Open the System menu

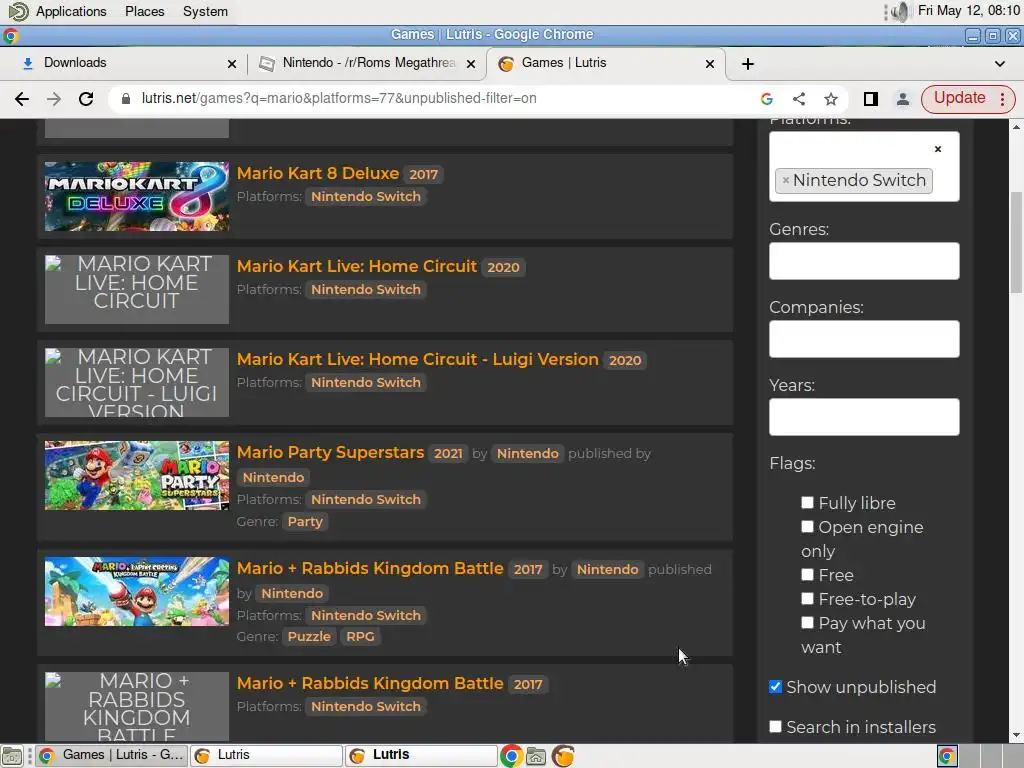coord(205,11)
